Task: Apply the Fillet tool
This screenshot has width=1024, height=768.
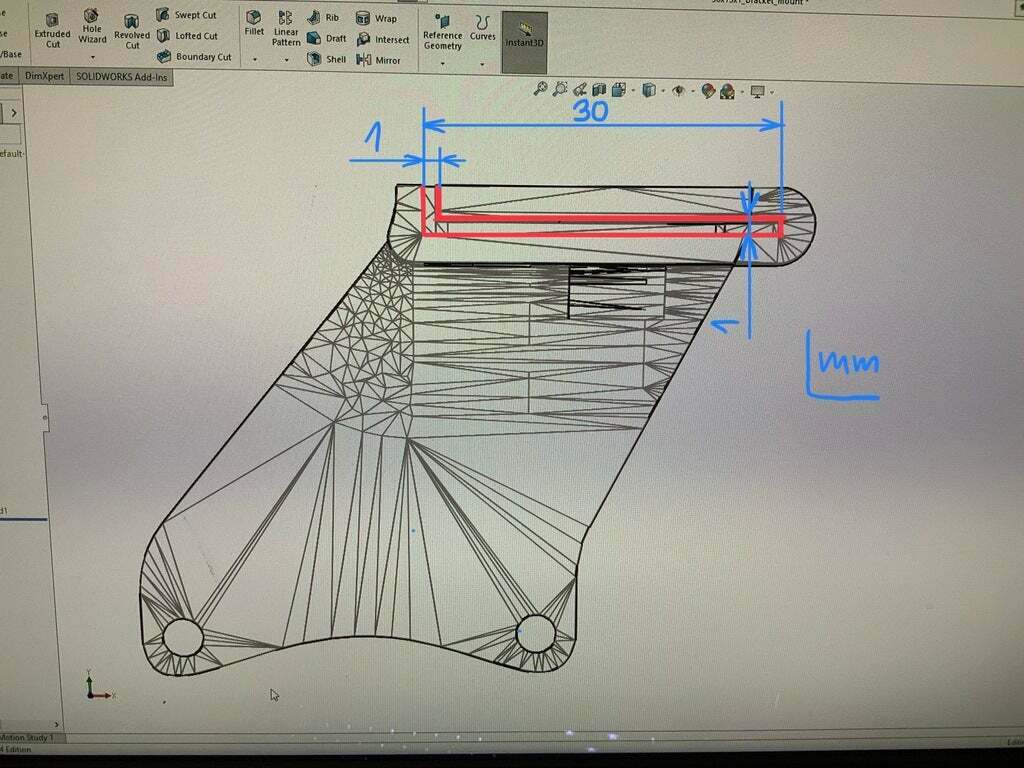Action: click(254, 23)
